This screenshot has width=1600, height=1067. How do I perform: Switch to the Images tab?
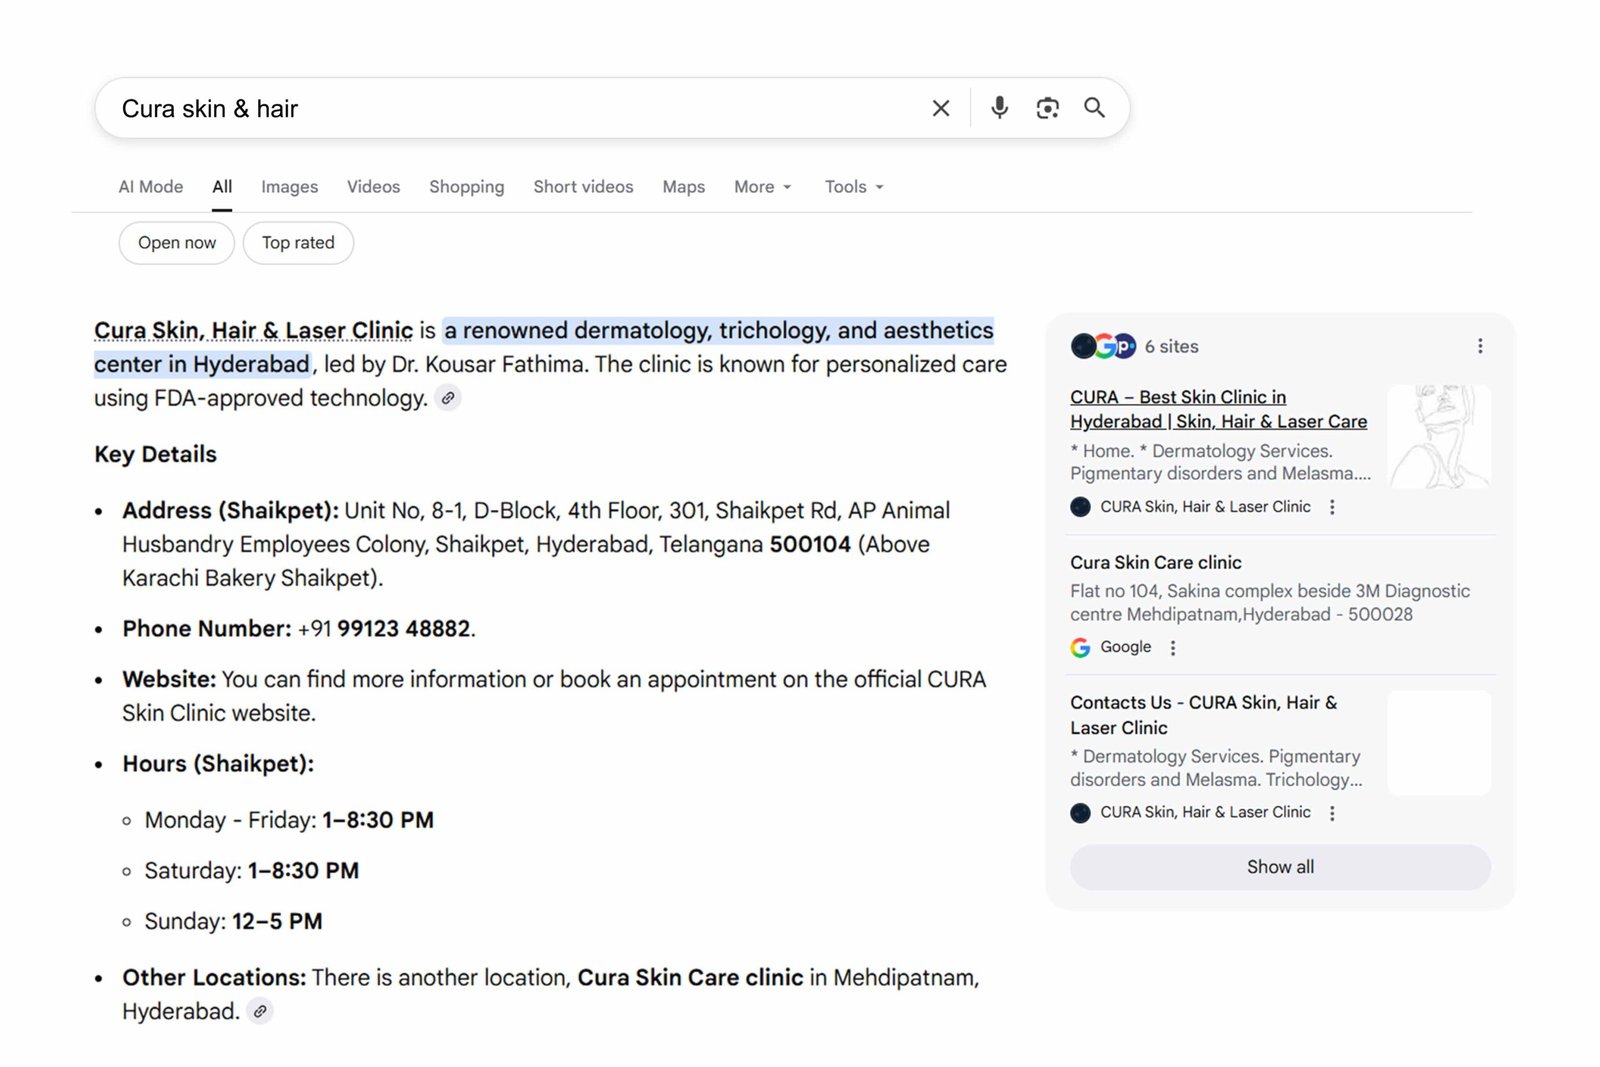tap(289, 187)
